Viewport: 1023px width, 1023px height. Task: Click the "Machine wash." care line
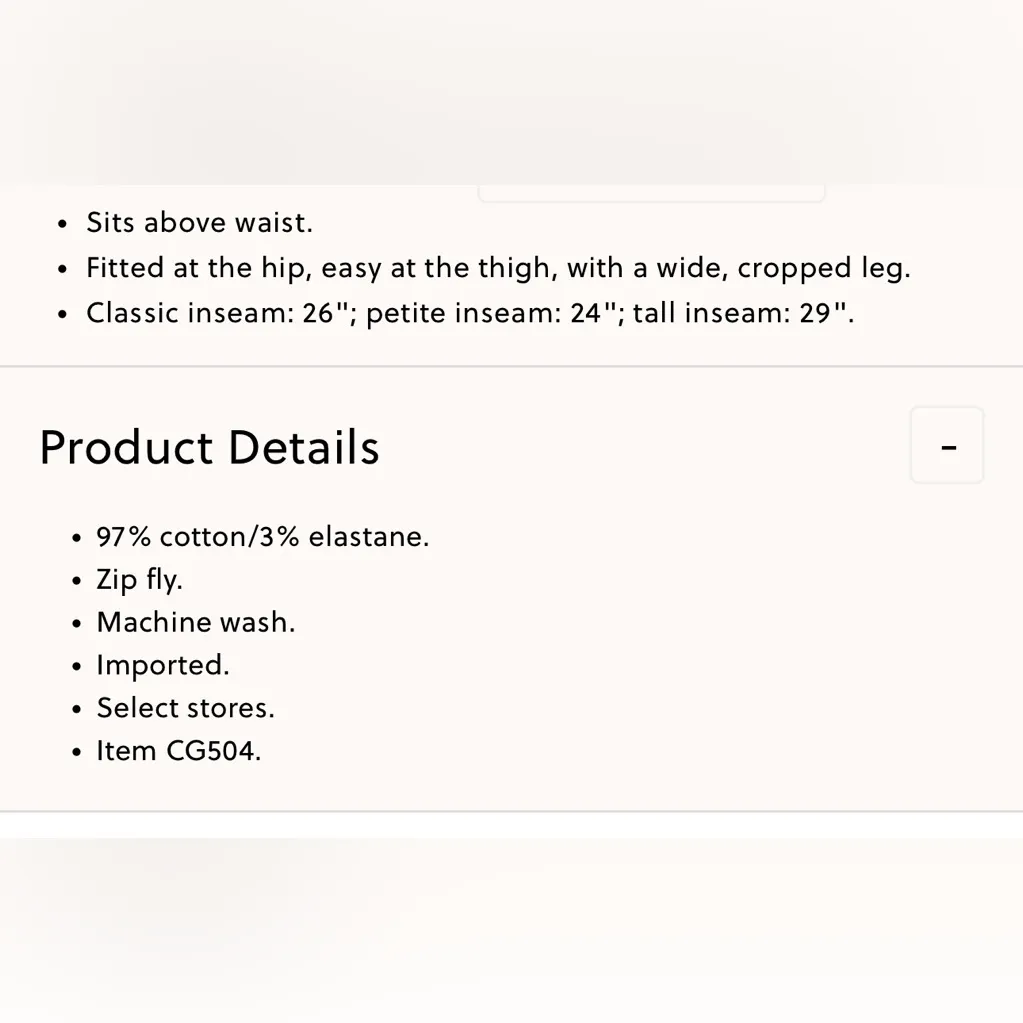(x=195, y=622)
